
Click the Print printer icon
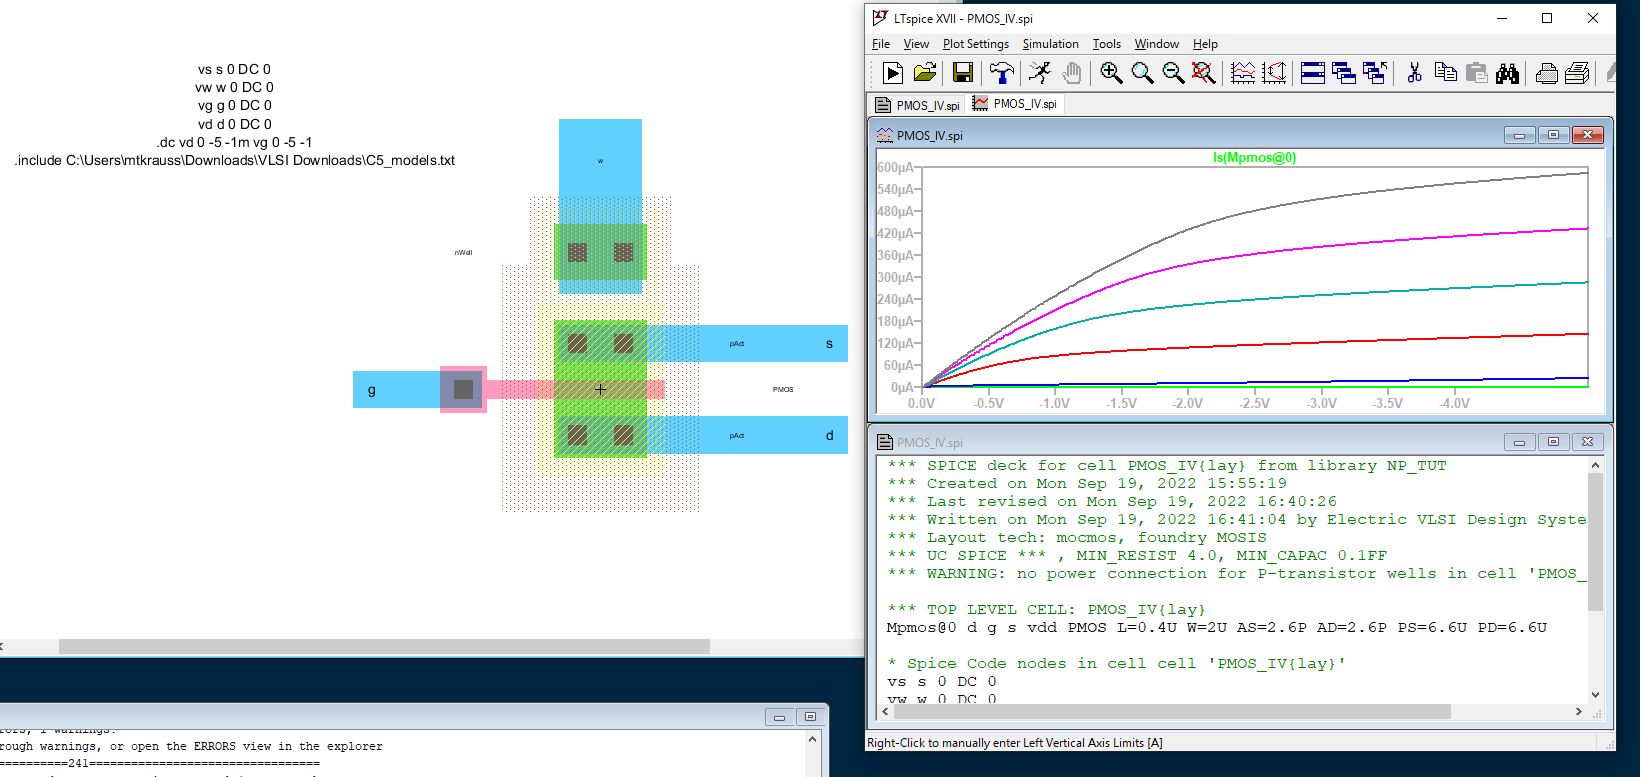(x=1546, y=73)
